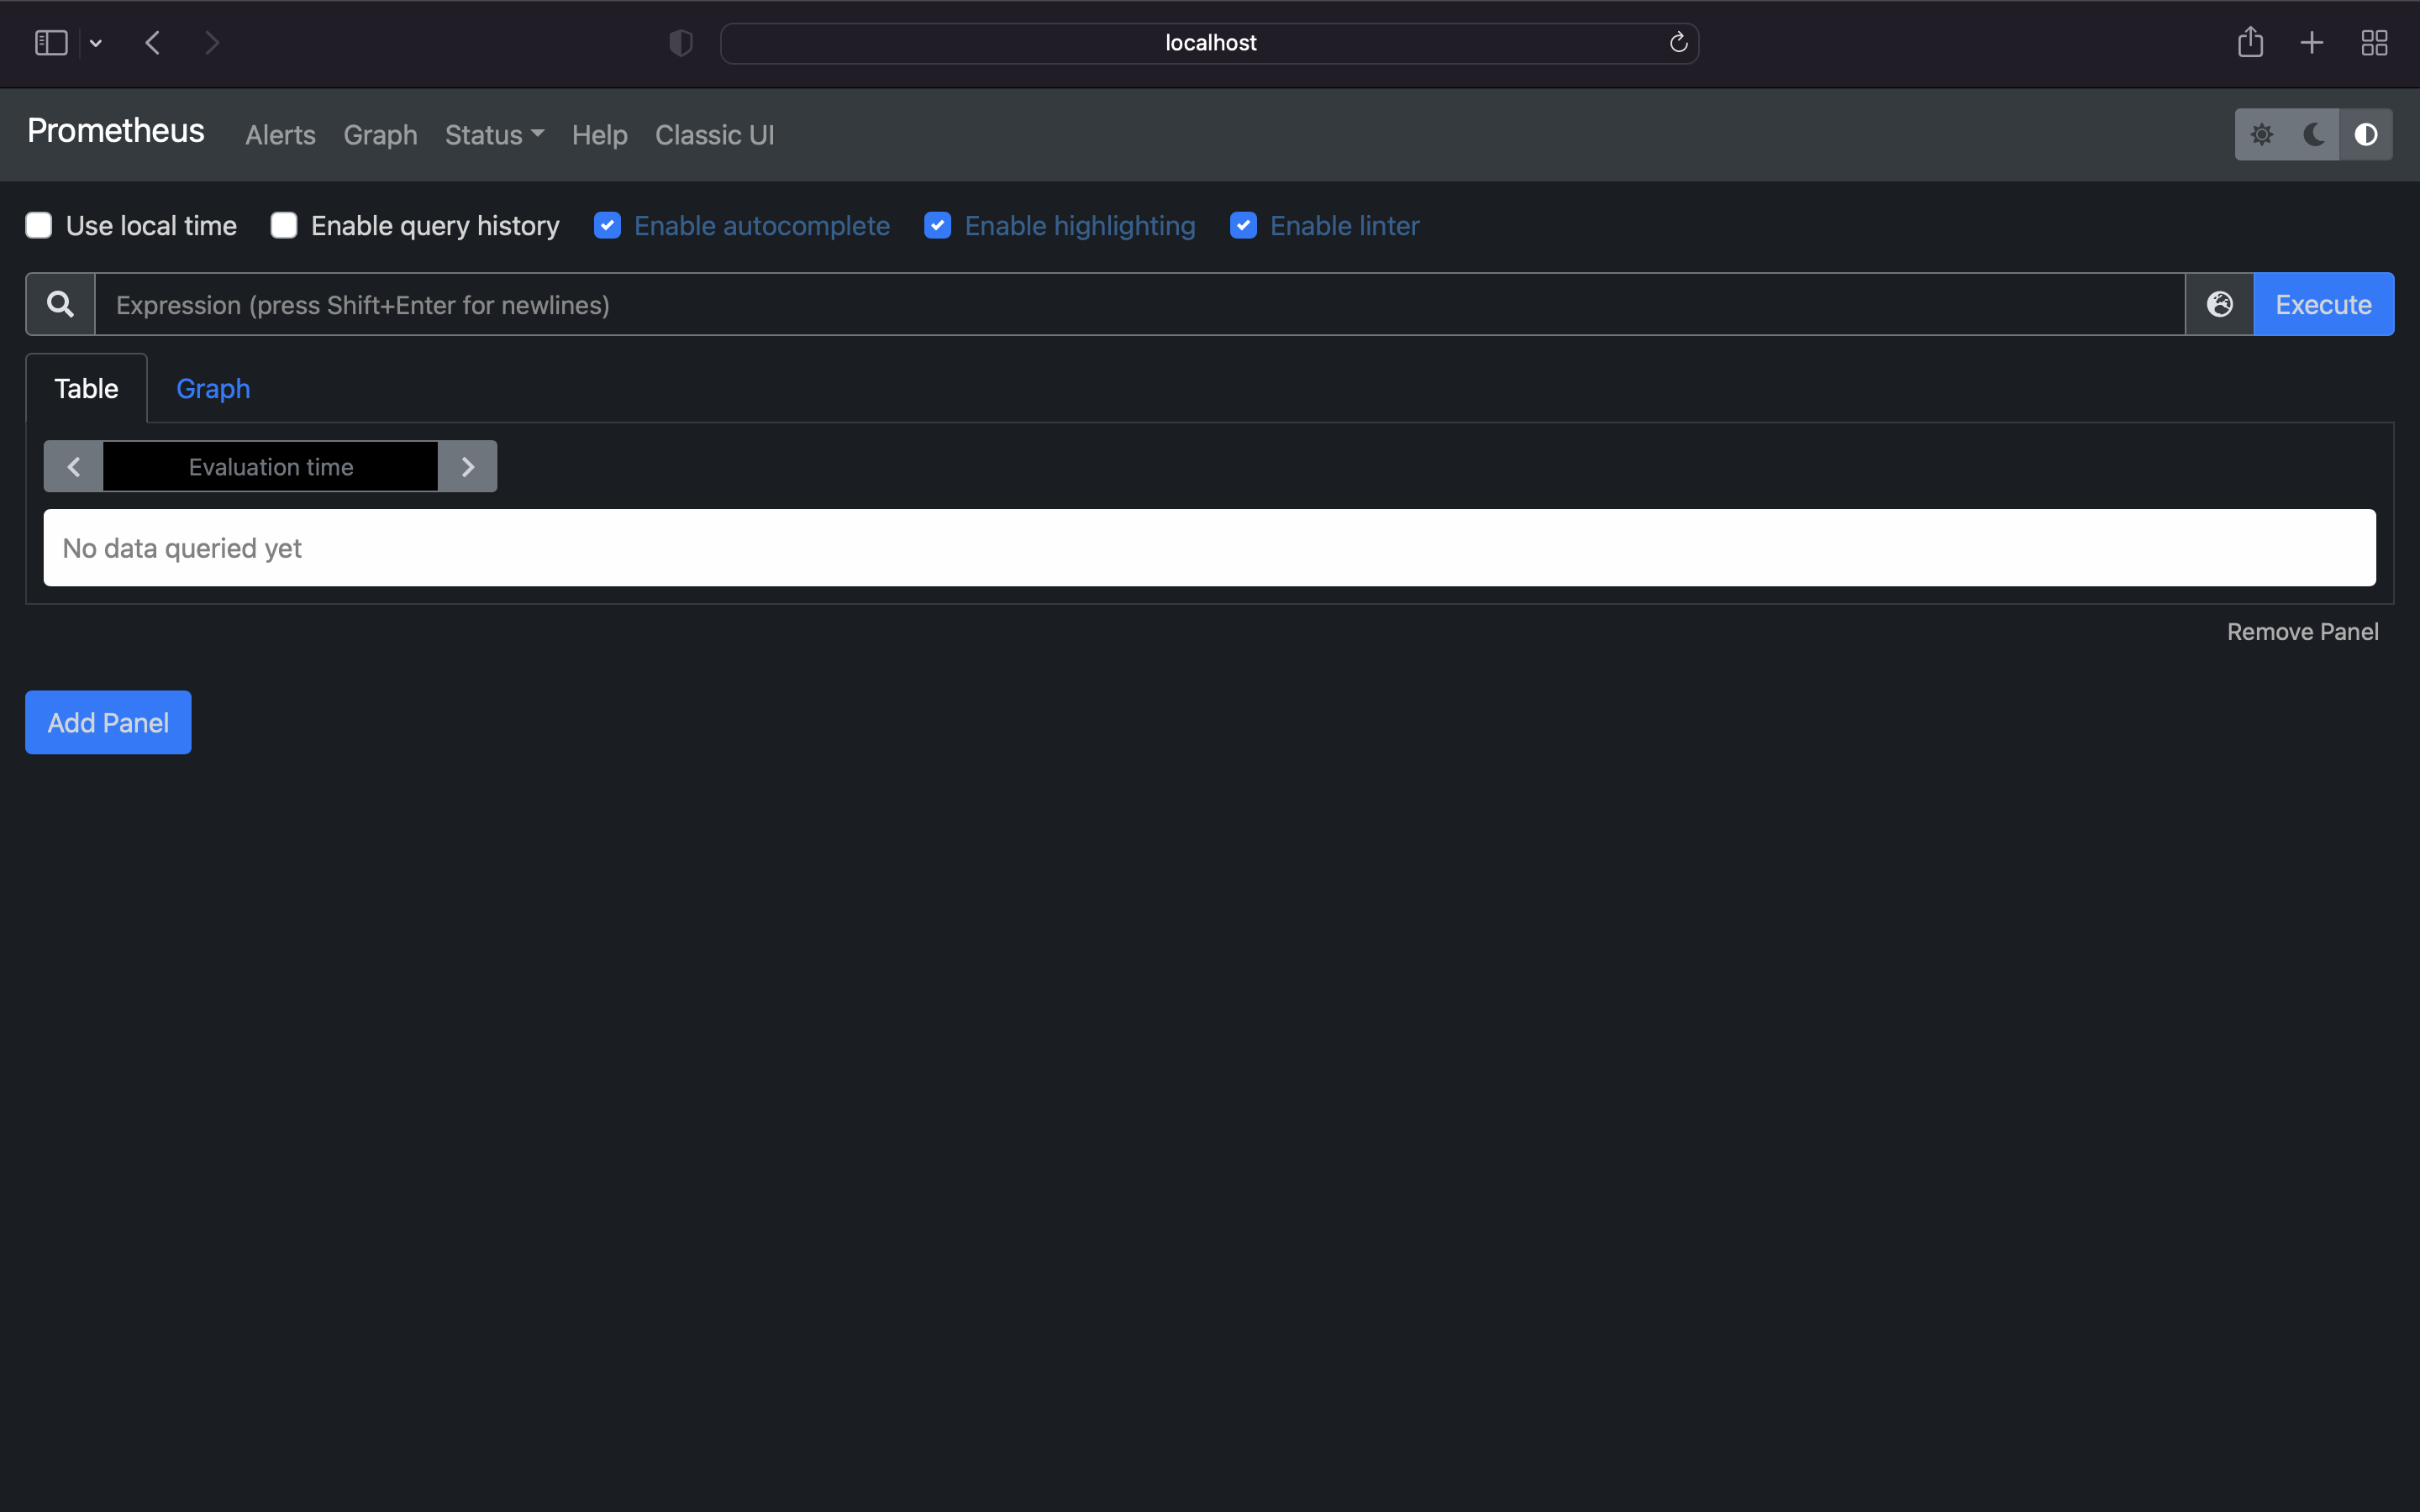
Task: Enable query history
Action: click(x=284, y=225)
